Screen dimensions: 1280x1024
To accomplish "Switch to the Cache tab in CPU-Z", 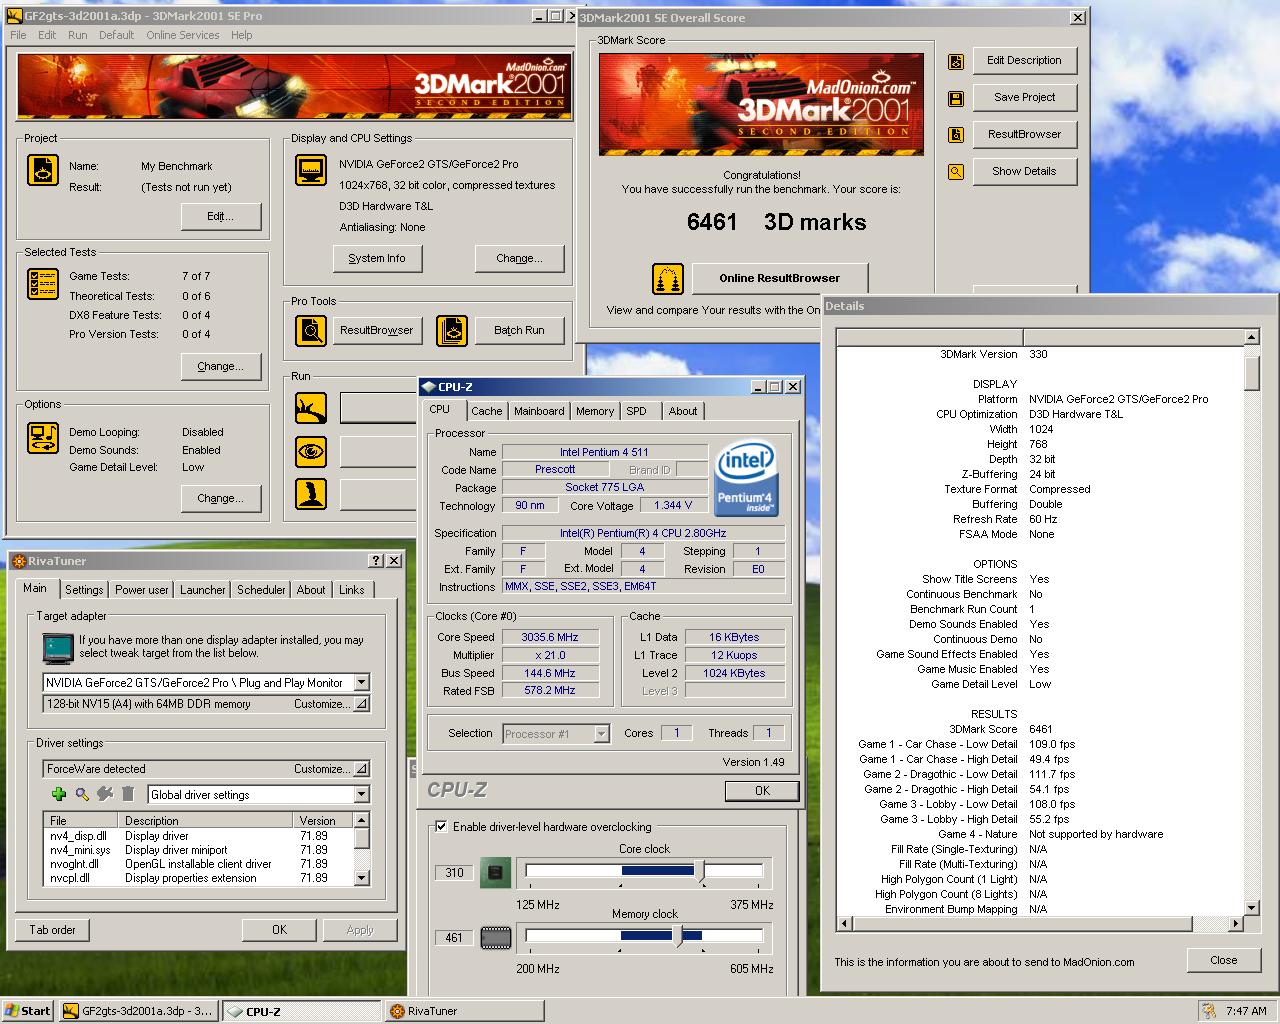I will (x=487, y=411).
